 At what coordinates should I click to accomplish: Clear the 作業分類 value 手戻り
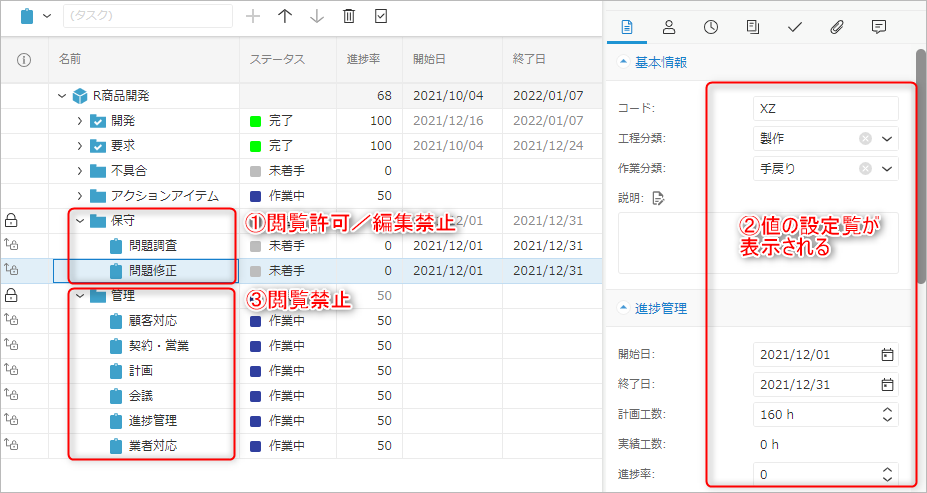tap(865, 169)
